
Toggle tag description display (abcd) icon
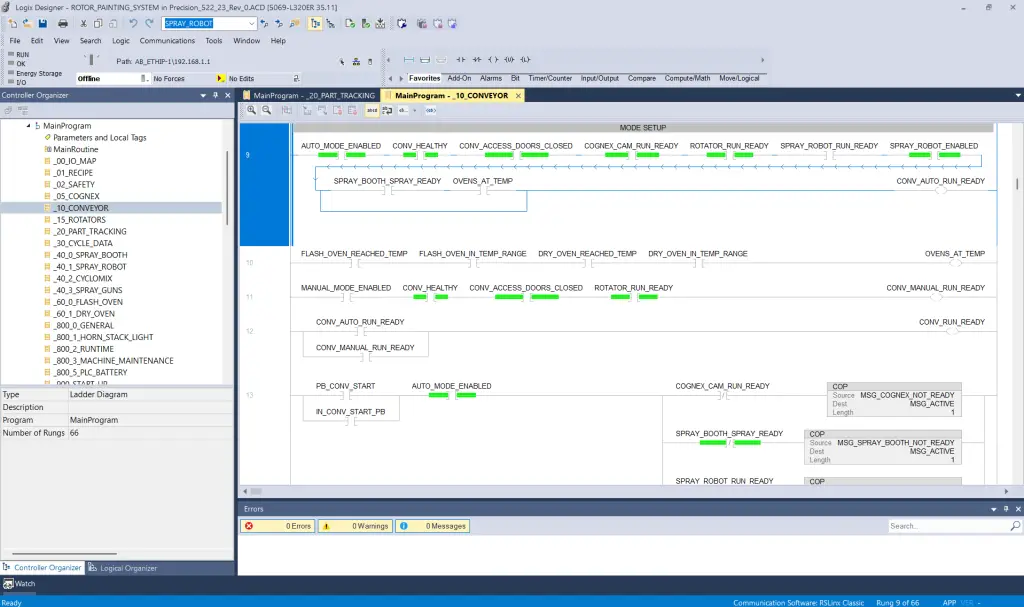pyautogui.click(x=372, y=110)
